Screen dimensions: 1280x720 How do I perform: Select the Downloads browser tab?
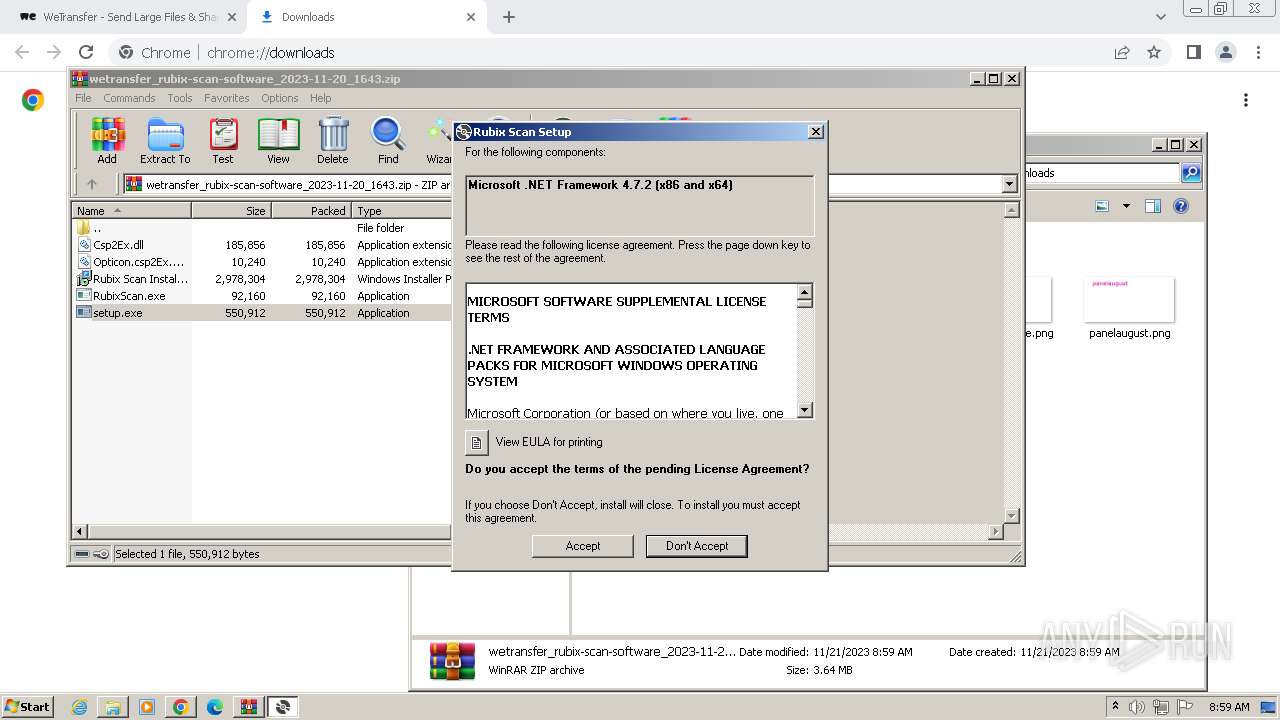[x=367, y=17]
